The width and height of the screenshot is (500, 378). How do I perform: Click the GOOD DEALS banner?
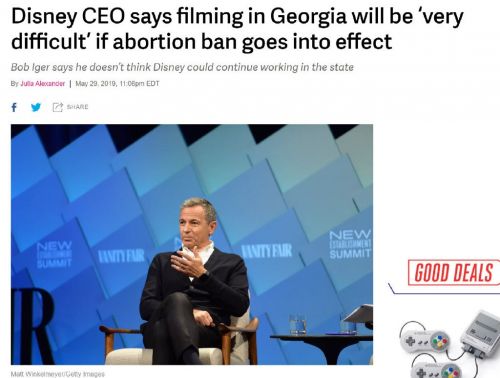454,272
